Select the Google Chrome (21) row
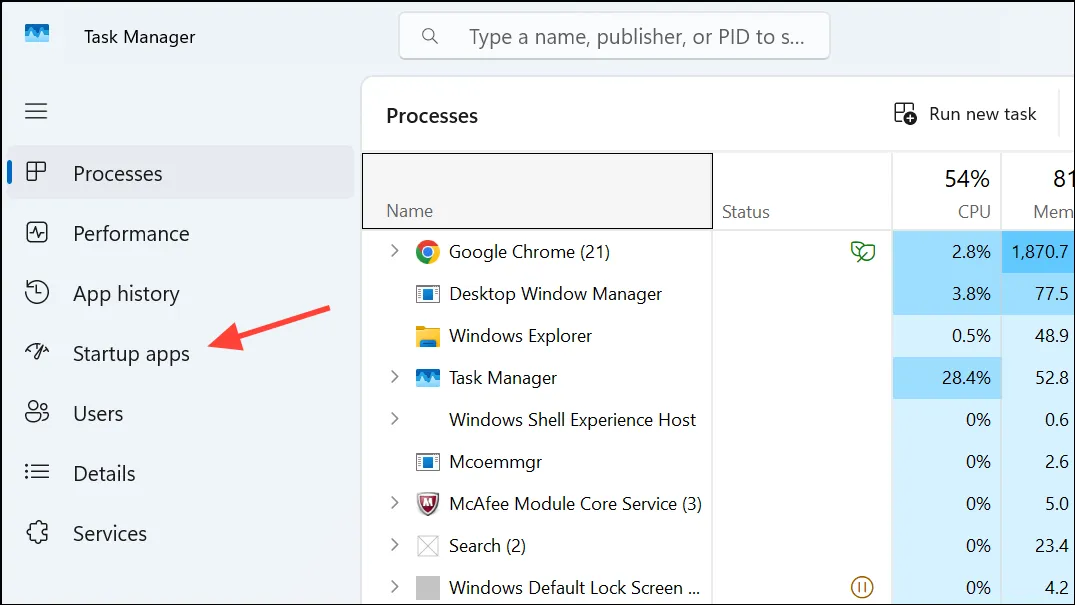The image size is (1075, 605). click(718, 252)
